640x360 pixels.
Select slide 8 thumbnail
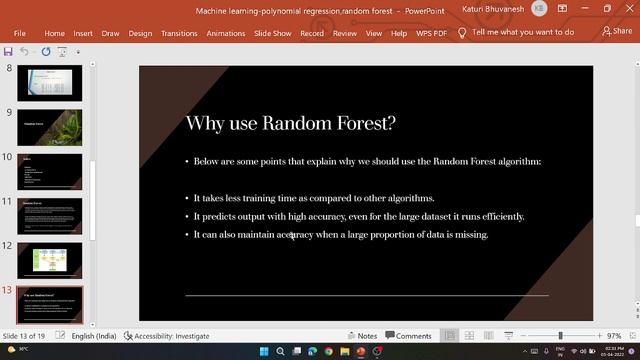49,83
